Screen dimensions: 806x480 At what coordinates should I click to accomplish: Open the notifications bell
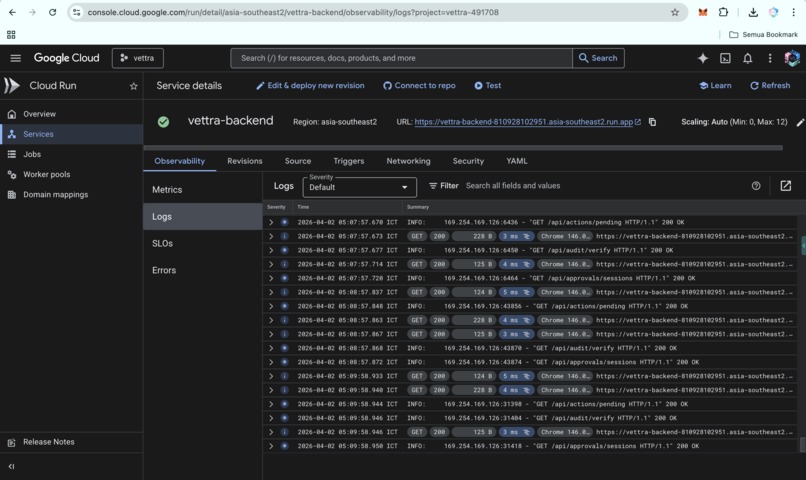click(747, 58)
